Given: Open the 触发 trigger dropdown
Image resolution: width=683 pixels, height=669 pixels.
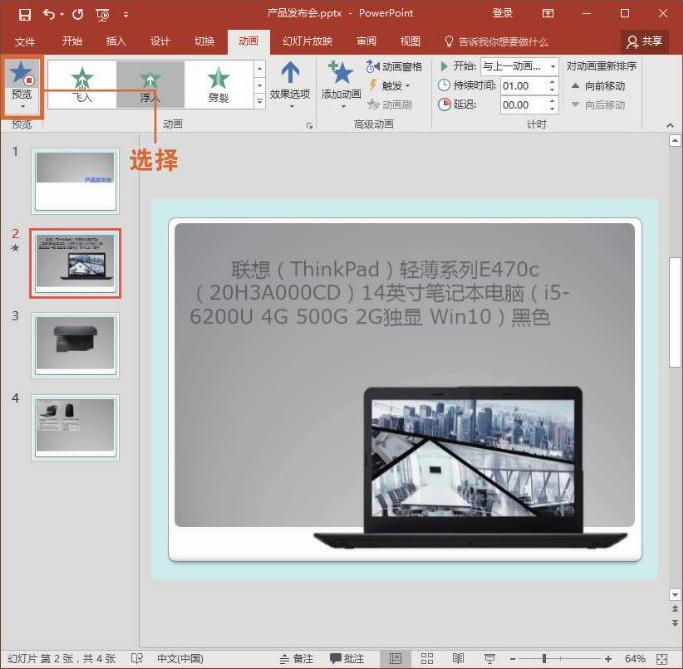Looking at the screenshot, I should (390, 85).
